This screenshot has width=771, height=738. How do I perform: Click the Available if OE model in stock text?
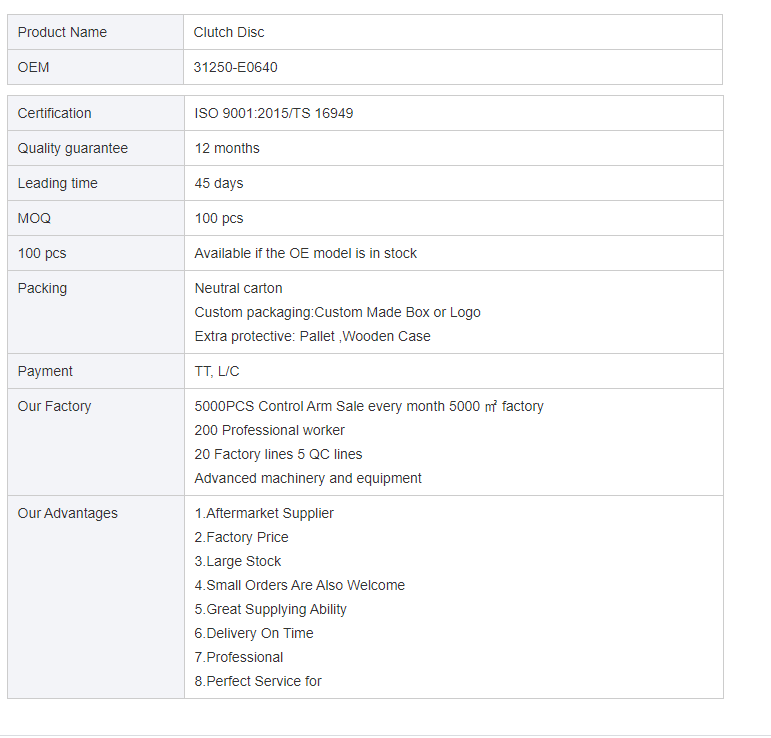click(x=305, y=253)
